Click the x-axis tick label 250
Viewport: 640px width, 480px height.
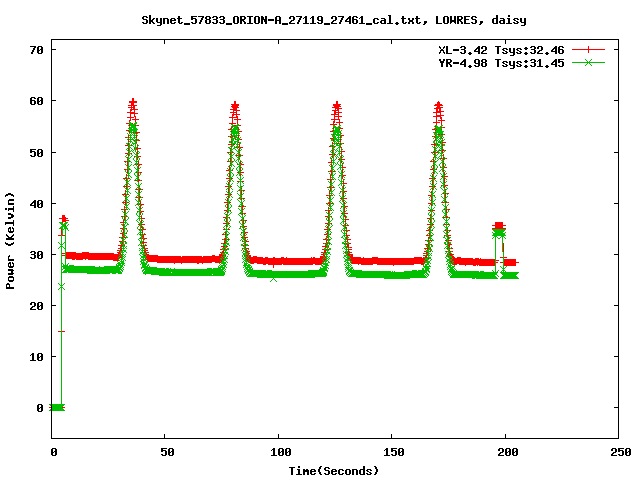pyautogui.click(x=621, y=452)
